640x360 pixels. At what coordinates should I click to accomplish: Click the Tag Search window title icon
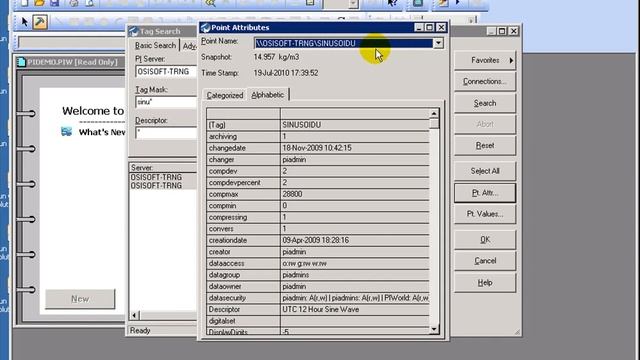(x=133, y=31)
